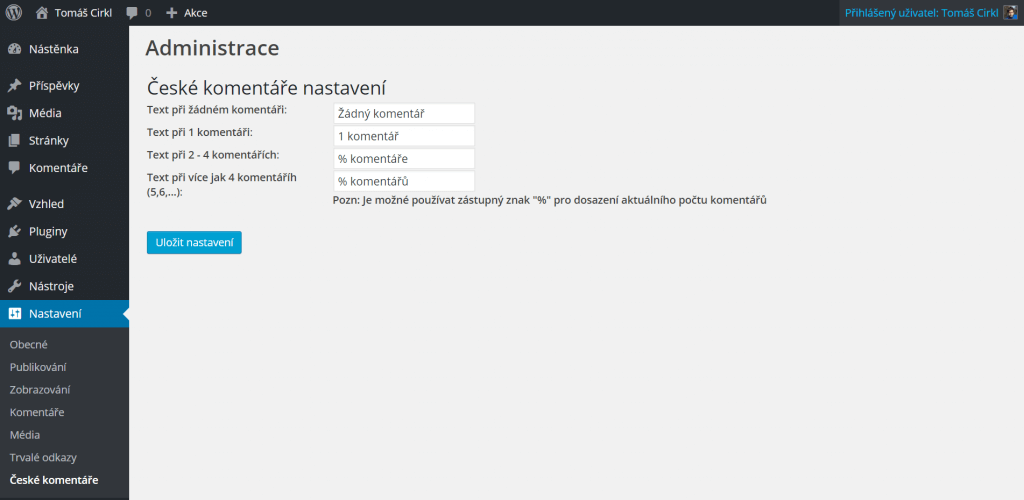Open Nástroje menu item
Image resolution: width=1024 pixels, height=500 pixels.
(x=64, y=286)
